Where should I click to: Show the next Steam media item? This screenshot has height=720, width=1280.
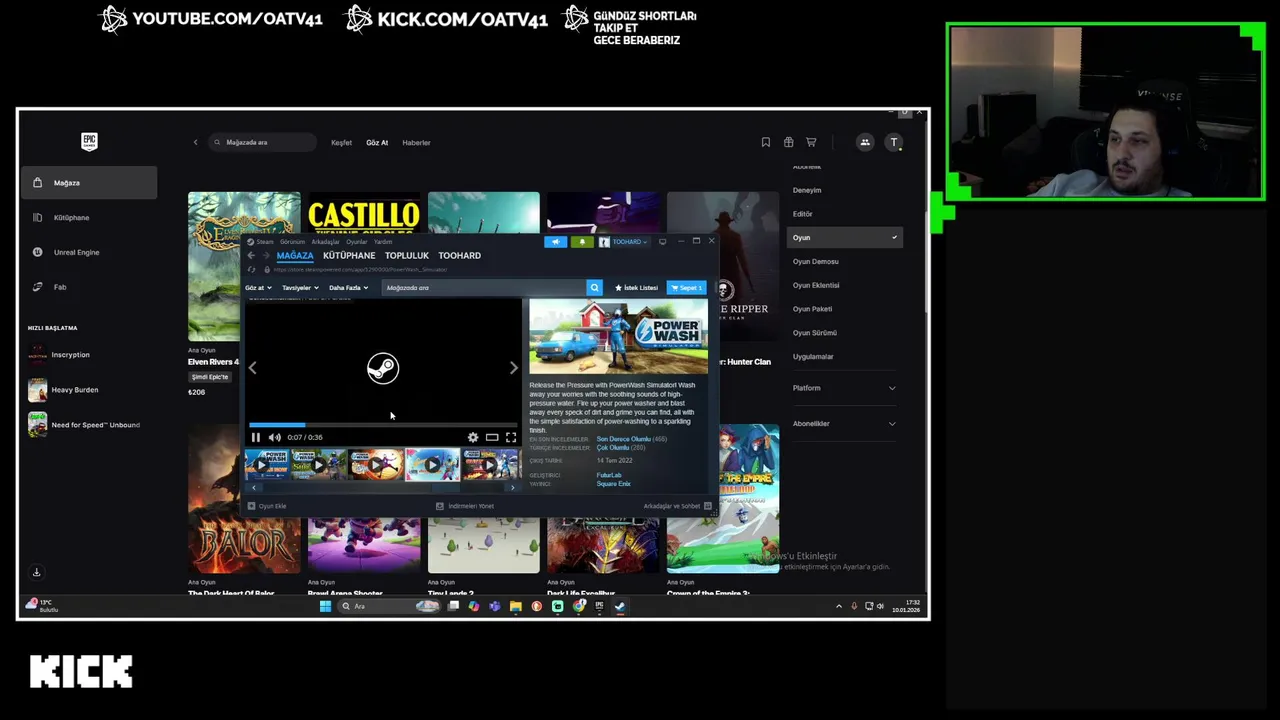pyautogui.click(x=514, y=368)
